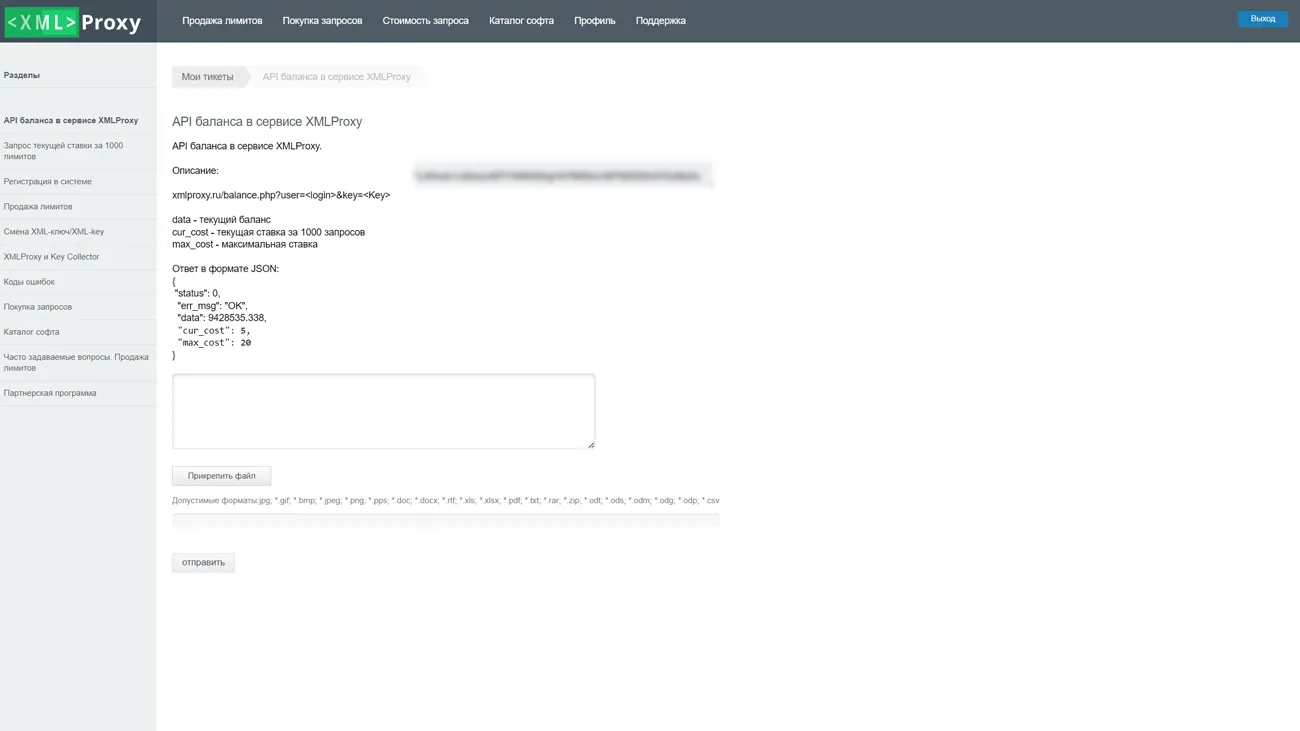
Task: Open Покупка запросов in top navigation
Action: pyautogui.click(x=322, y=21)
